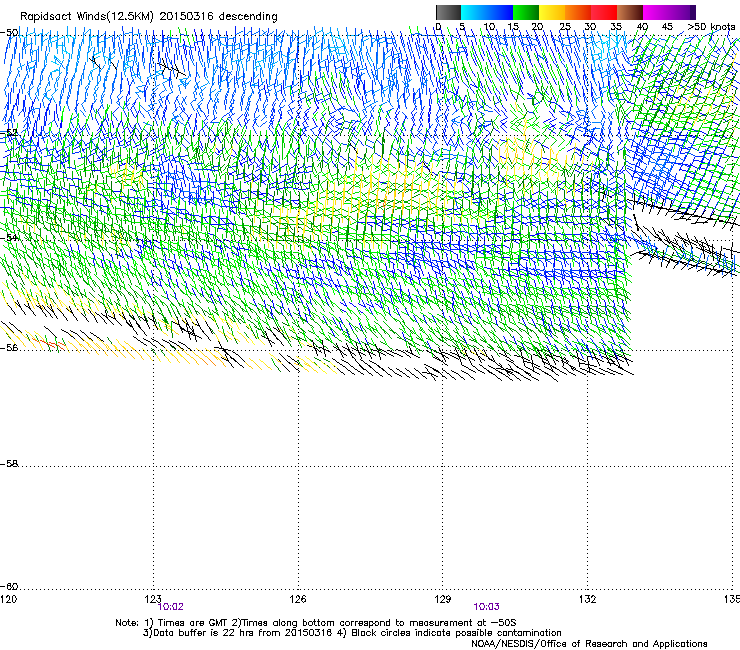Click the '0' legend scale label
Viewport: 740px width, 650px height.
(x=438, y=27)
